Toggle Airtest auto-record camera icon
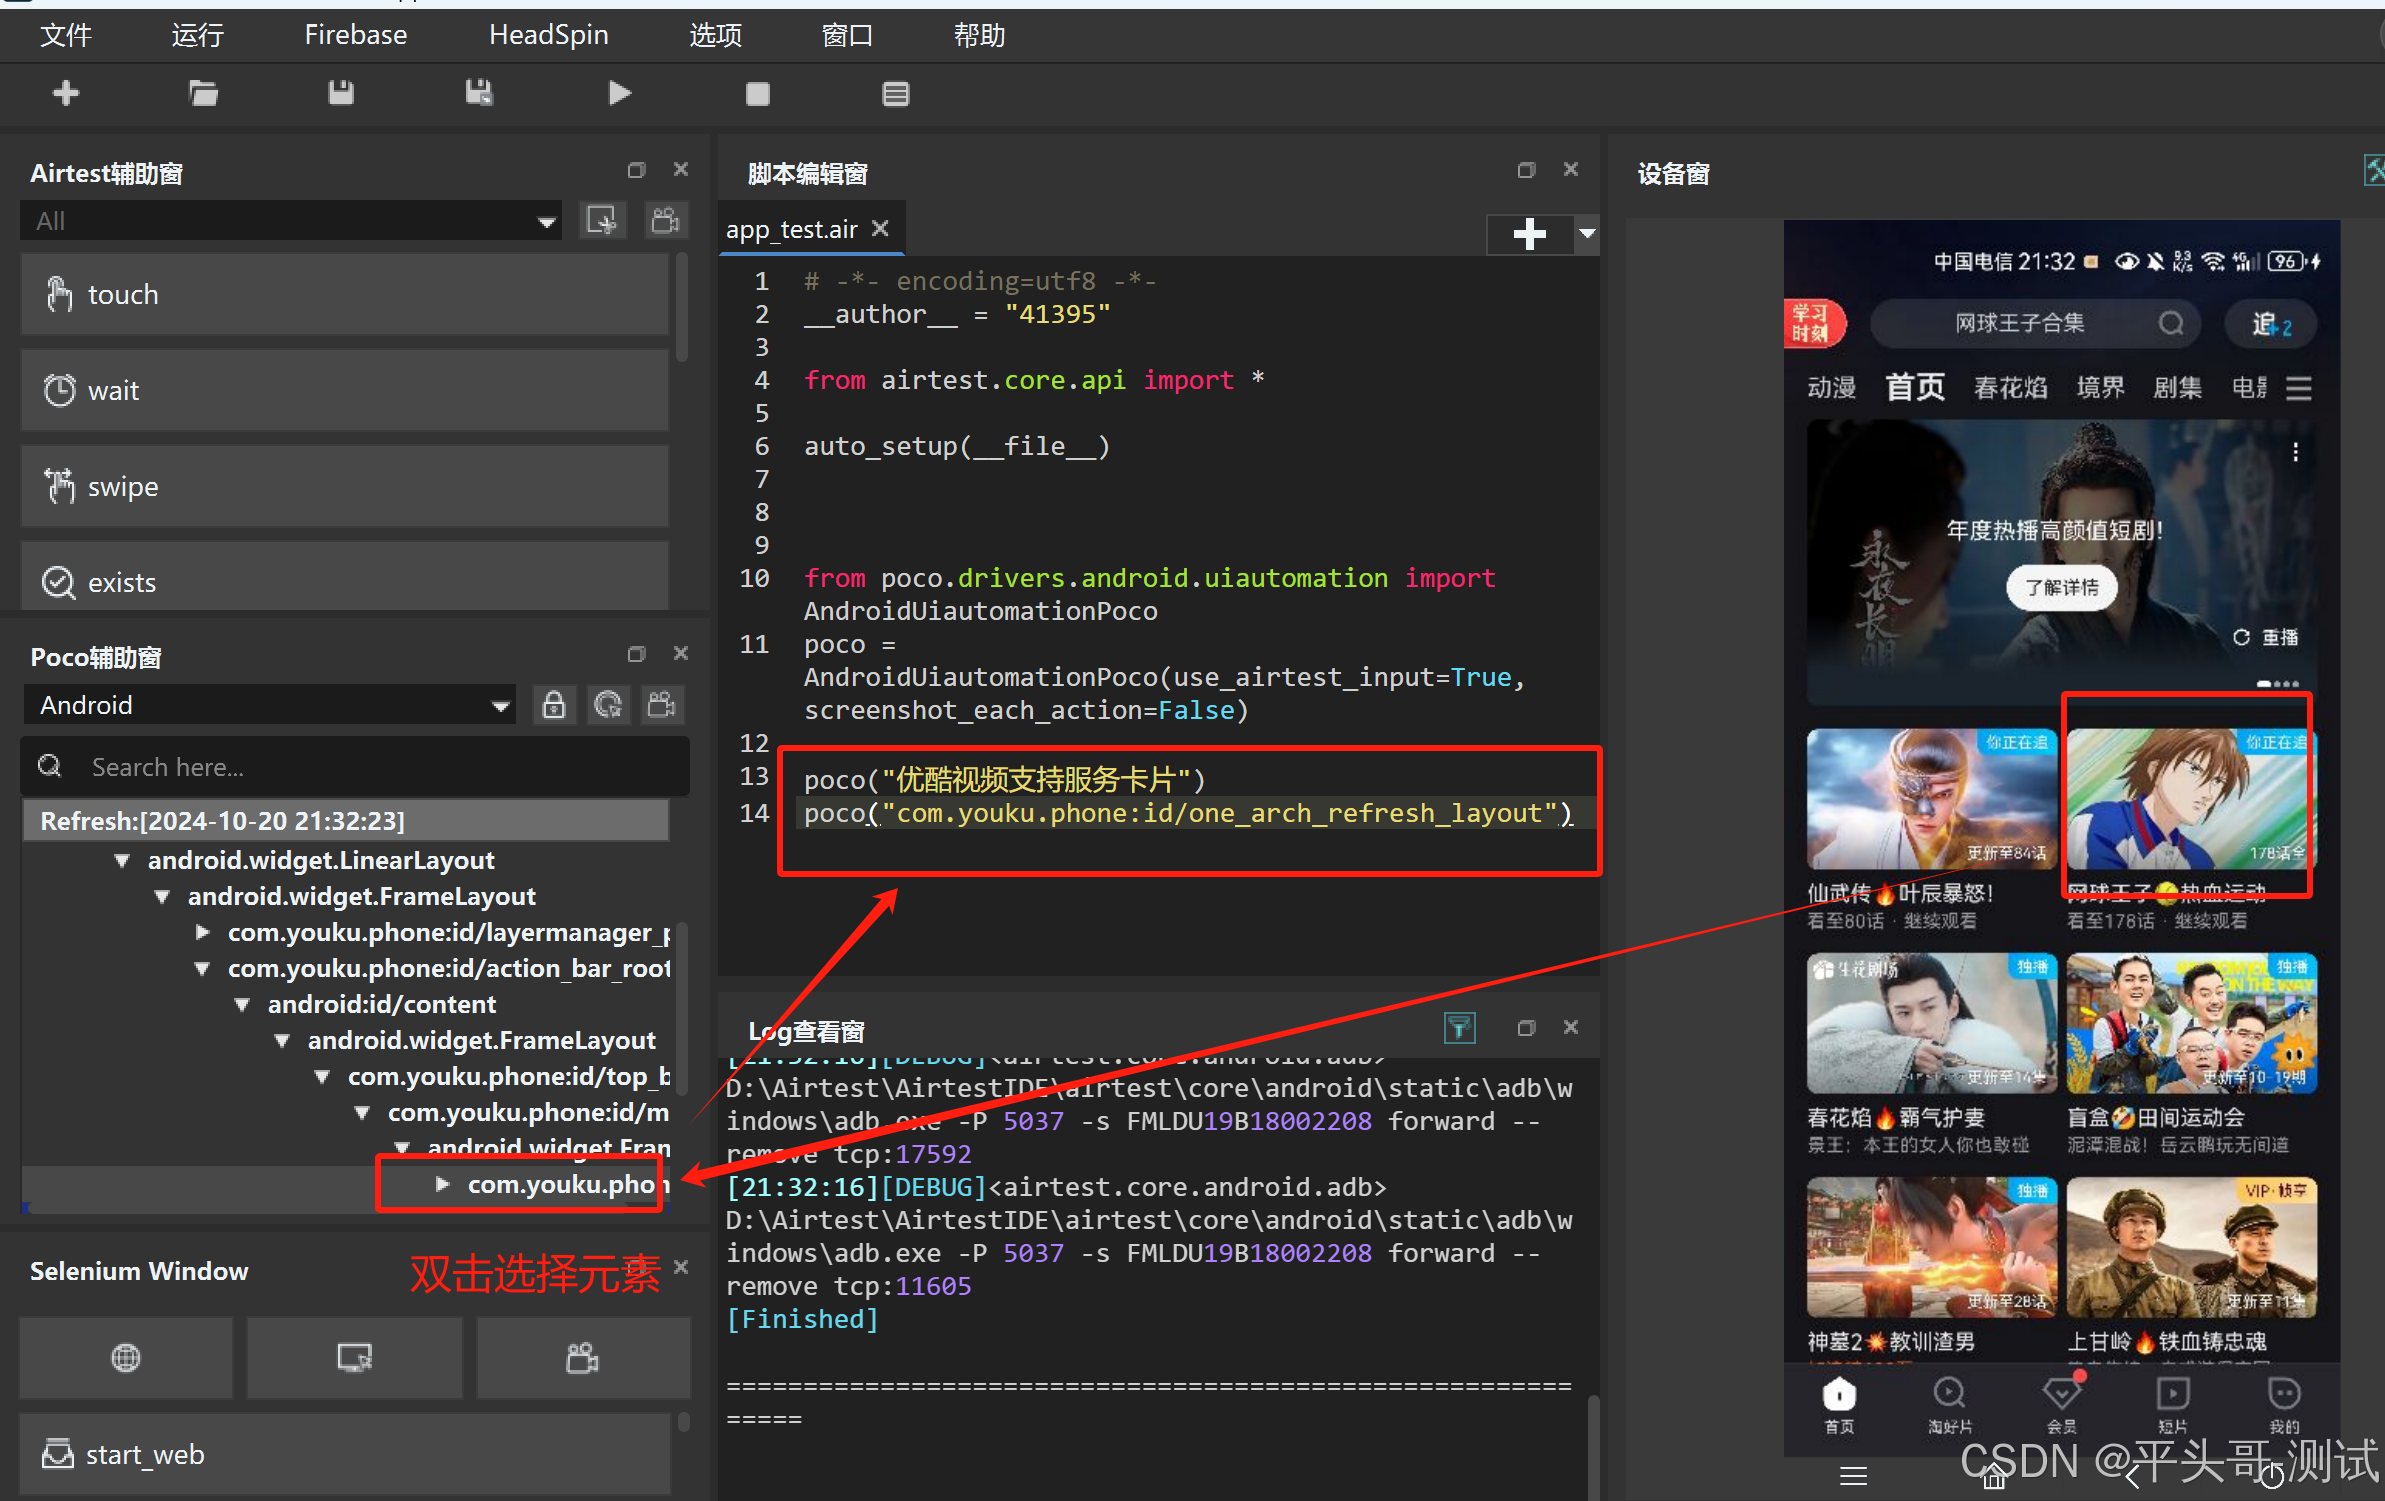2385x1501 pixels. 665,220
